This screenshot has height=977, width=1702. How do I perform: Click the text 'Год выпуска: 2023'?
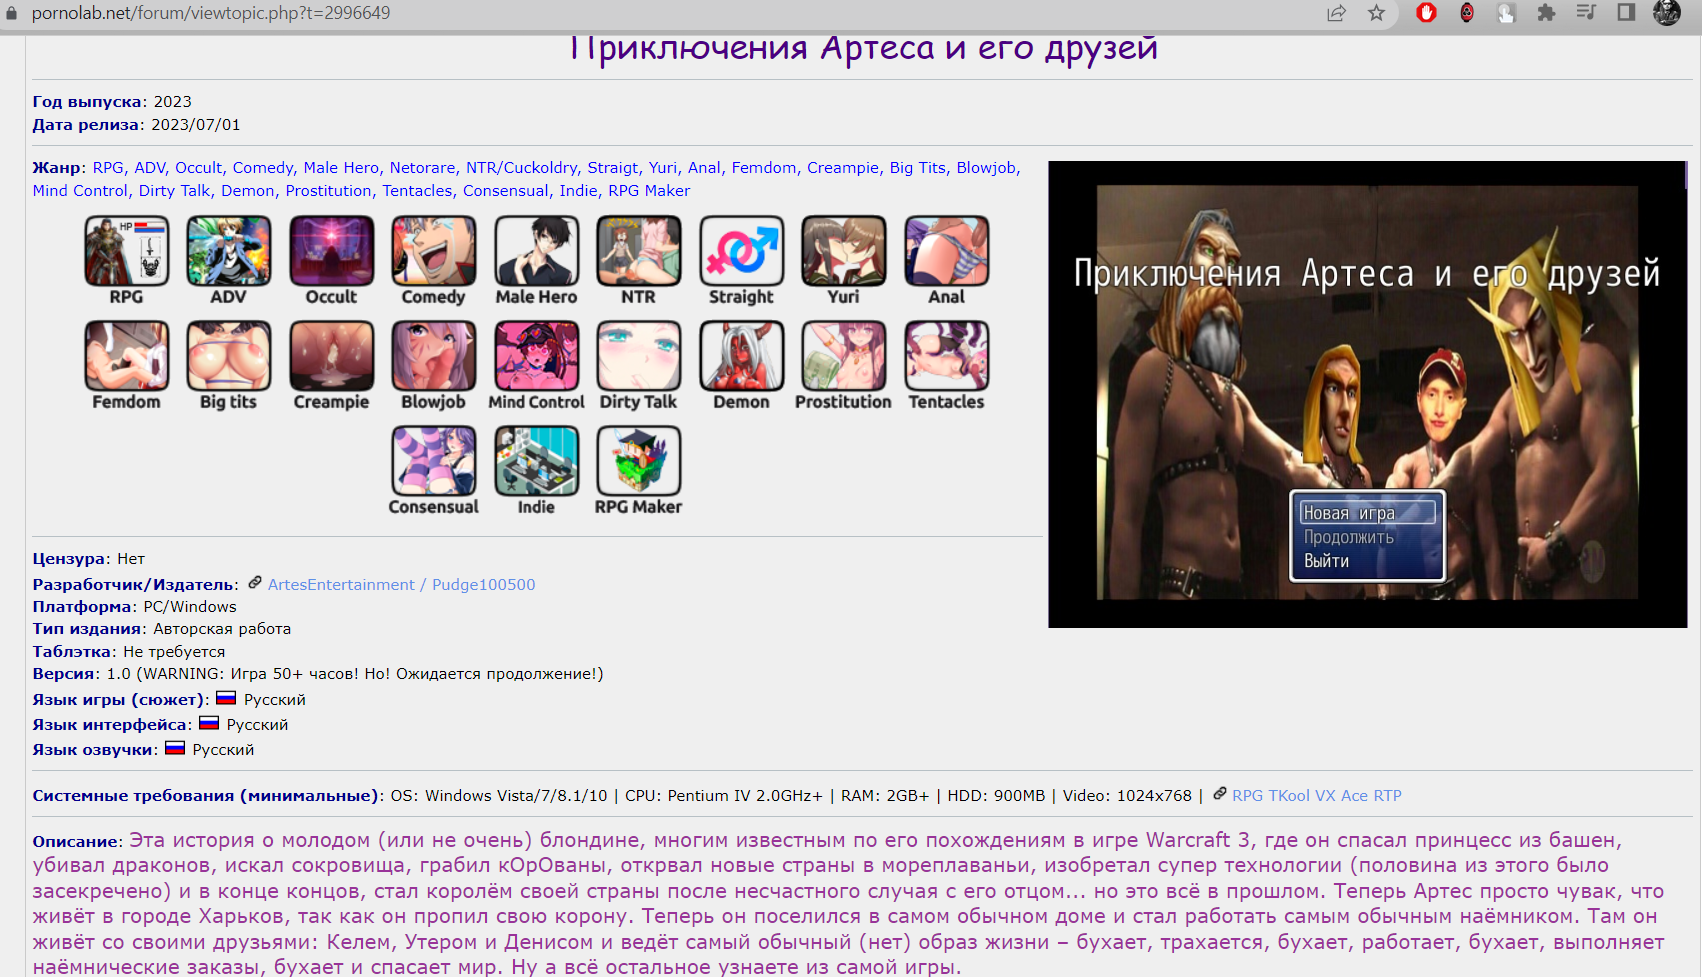pyautogui.click(x=112, y=102)
